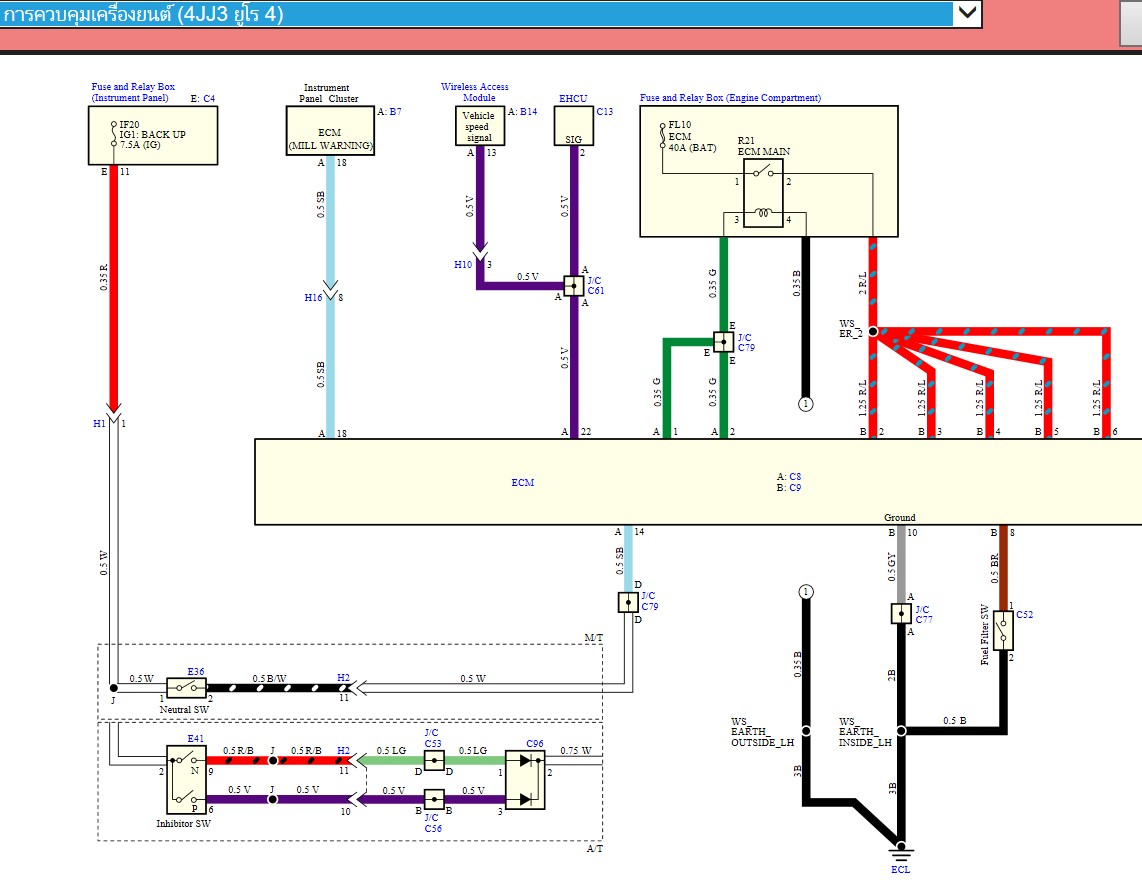Click the Vehicle speed signal box

[x=478, y=126]
